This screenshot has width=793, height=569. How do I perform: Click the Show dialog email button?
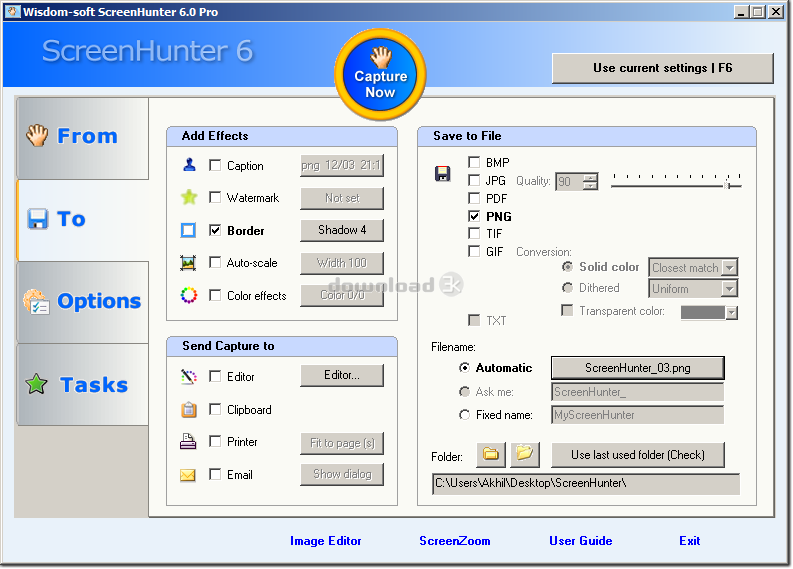coord(342,474)
